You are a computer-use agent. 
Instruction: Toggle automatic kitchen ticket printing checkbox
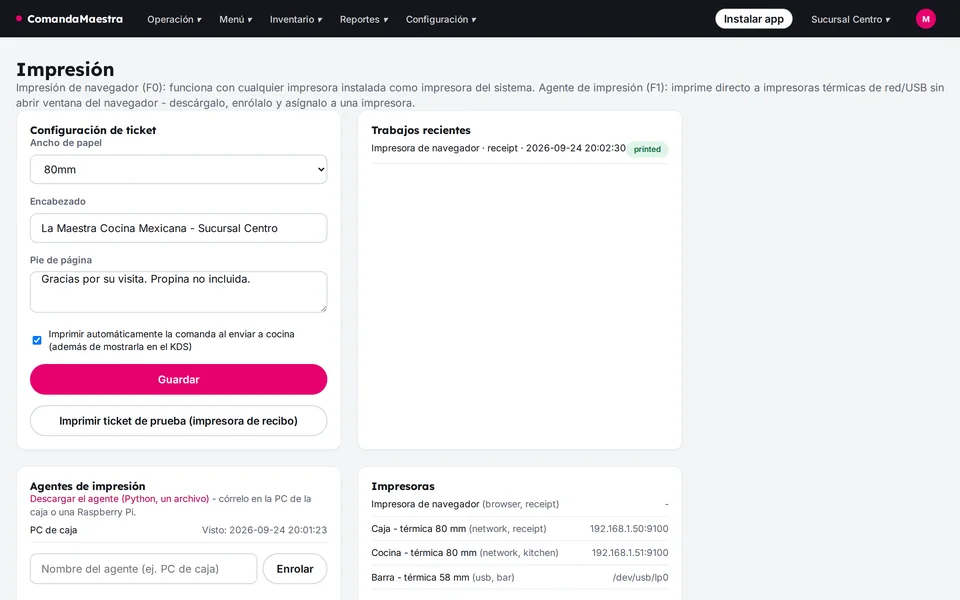37,340
